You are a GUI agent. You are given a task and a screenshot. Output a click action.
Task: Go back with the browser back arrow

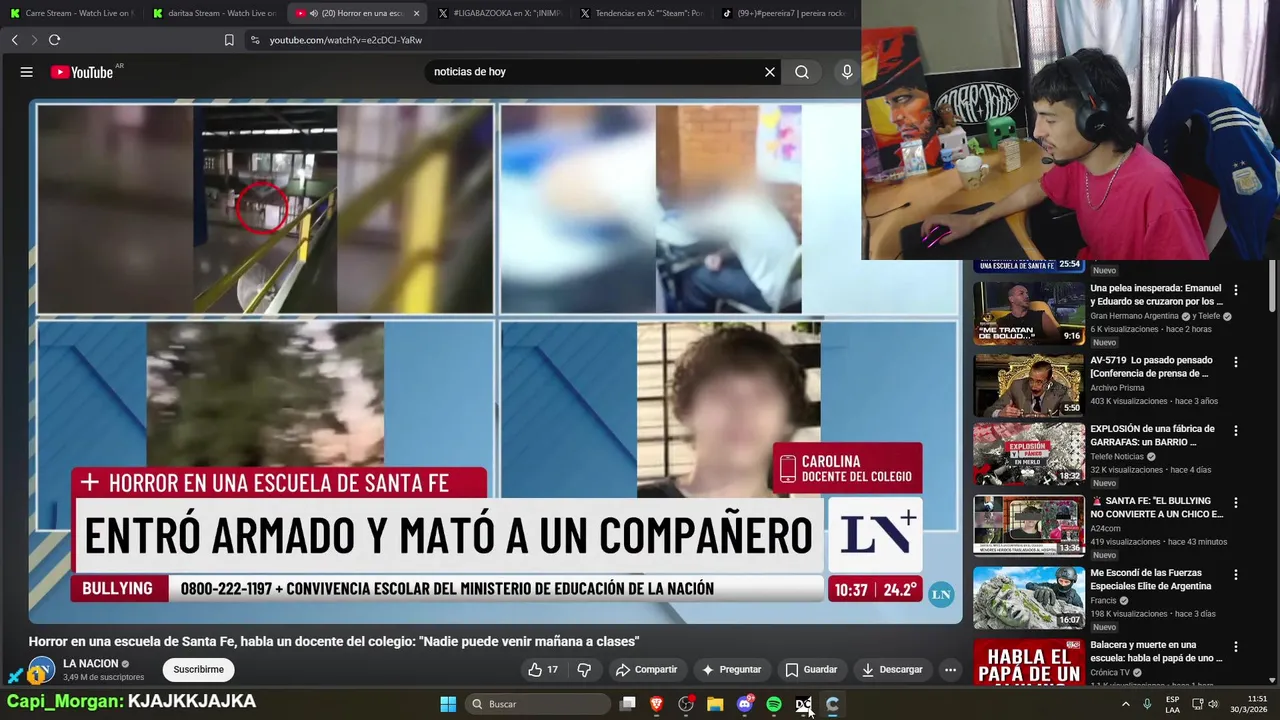(x=14, y=40)
